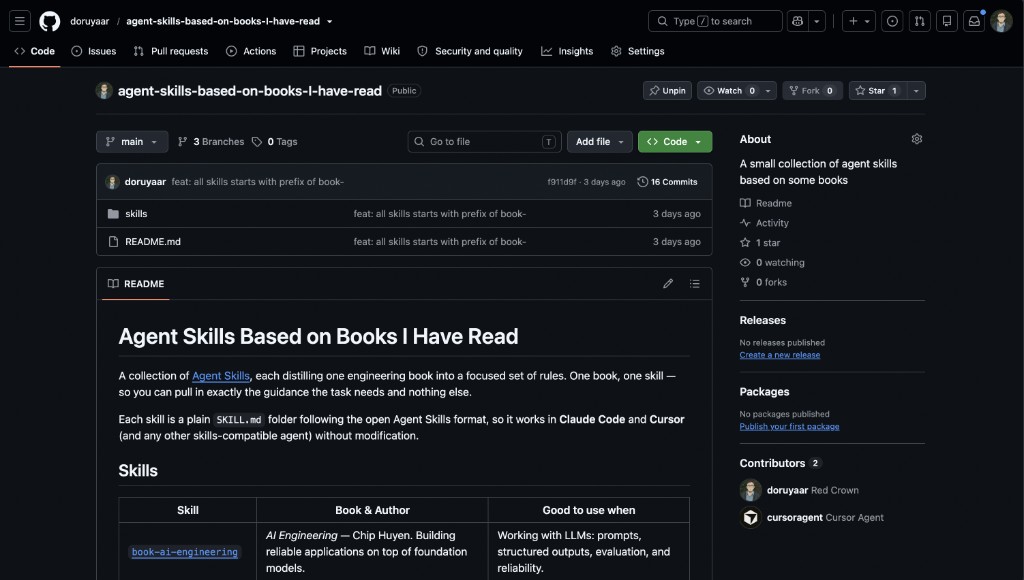Switch to the Projects tab
Viewport: 1024px width, 580px height.
coord(320,51)
